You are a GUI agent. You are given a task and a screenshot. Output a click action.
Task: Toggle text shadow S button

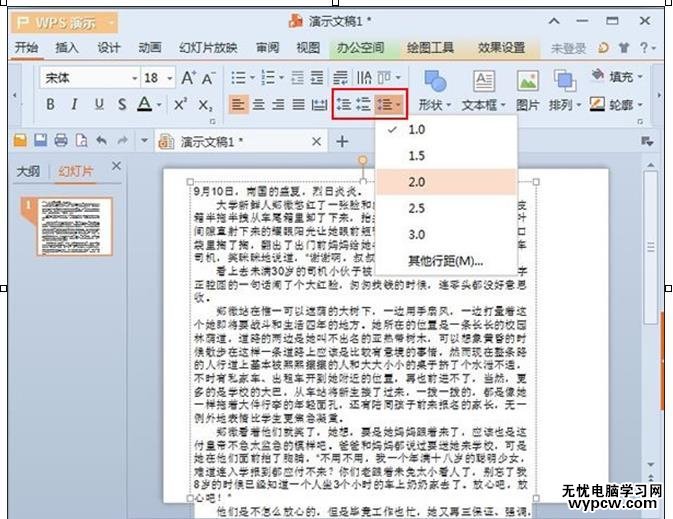[x=122, y=104]
